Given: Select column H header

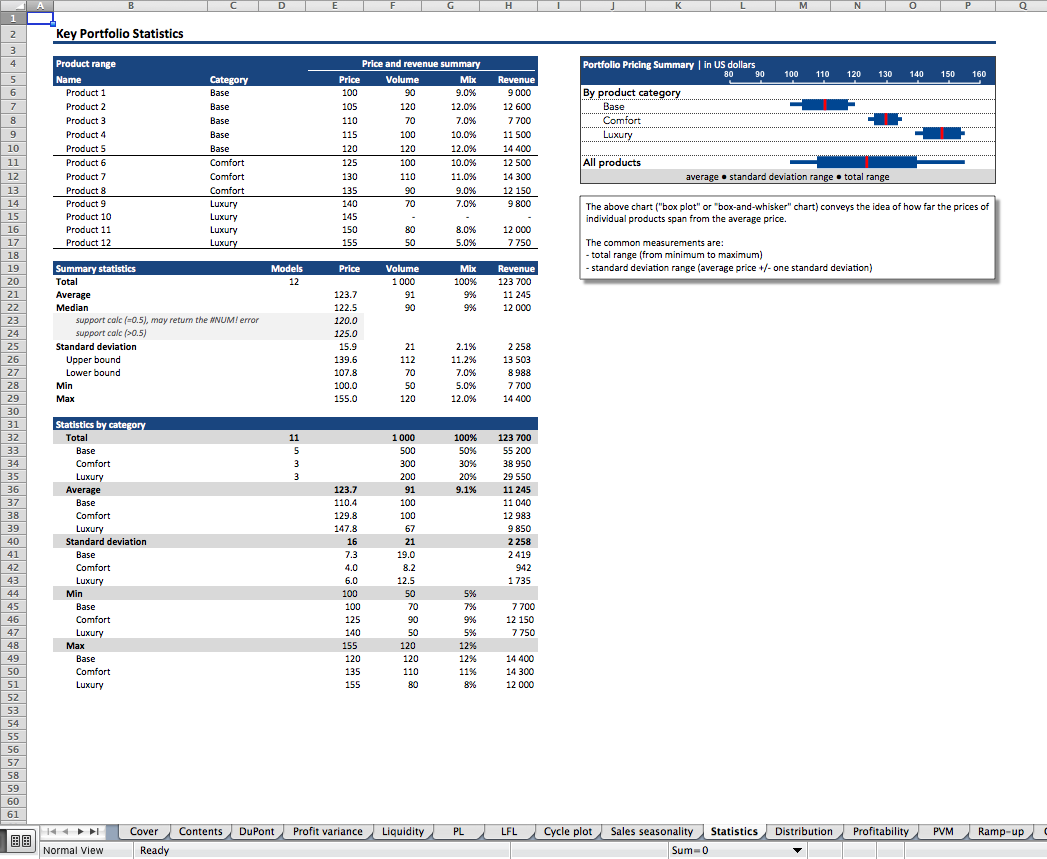Looking at the screenshot, I should click(x=508, y=5).
